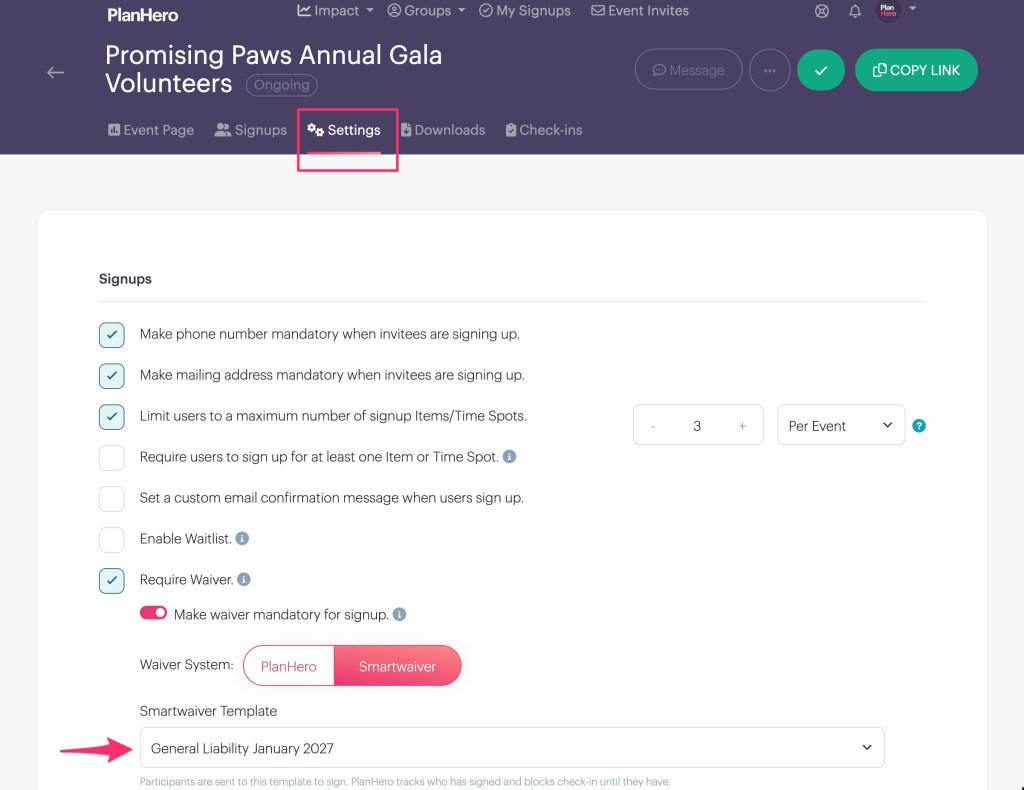Switch to the Signups tab
The height and width of the screenshot is (790, 1024).
251,130
